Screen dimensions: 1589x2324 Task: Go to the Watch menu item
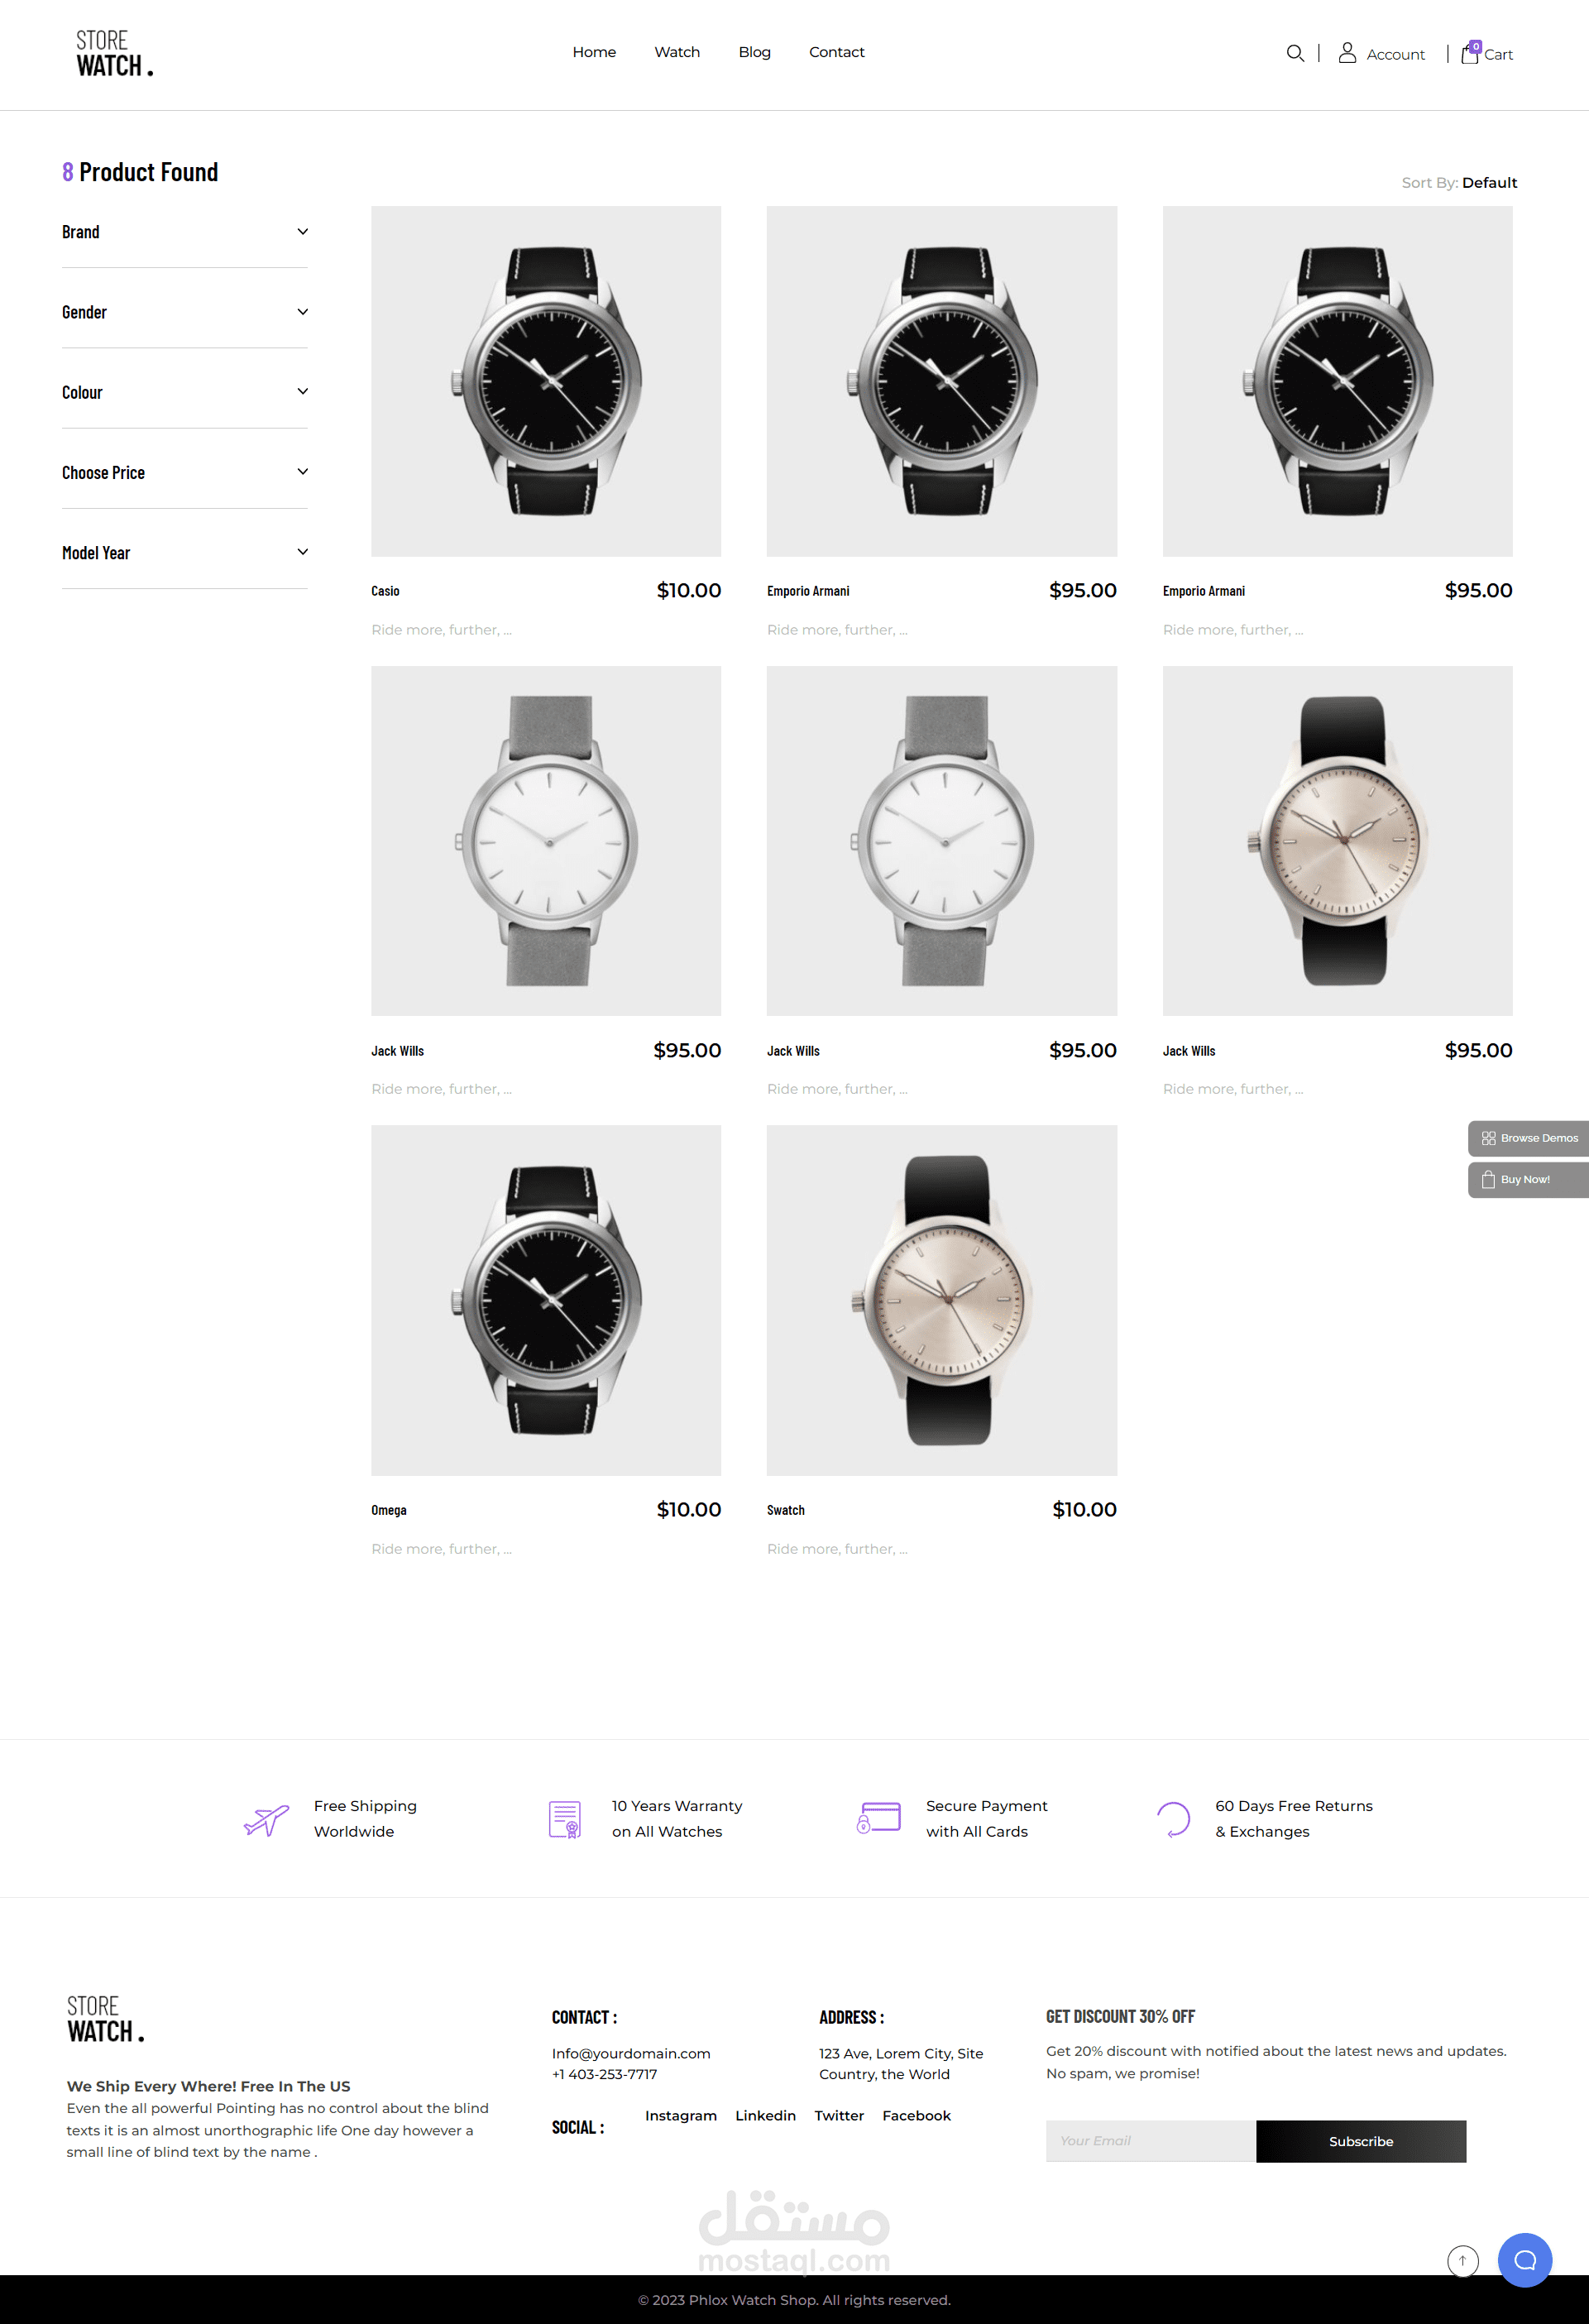[x=677, y=52]
